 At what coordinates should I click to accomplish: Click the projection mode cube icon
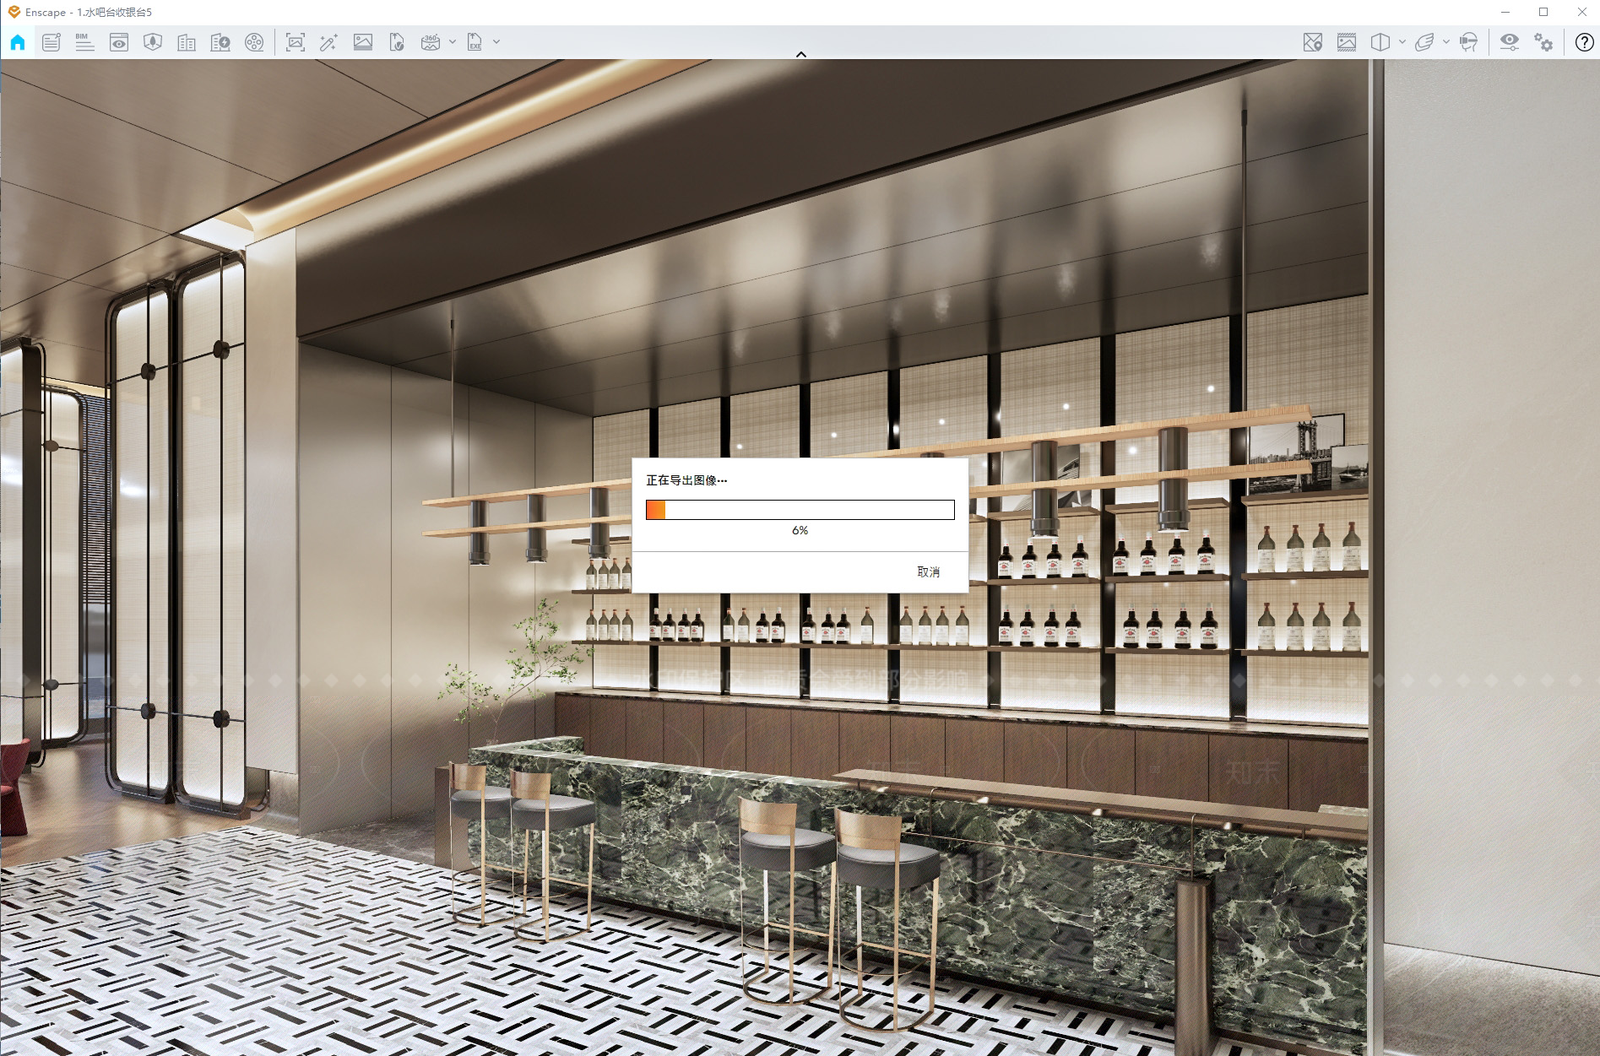pos(1381,42)
